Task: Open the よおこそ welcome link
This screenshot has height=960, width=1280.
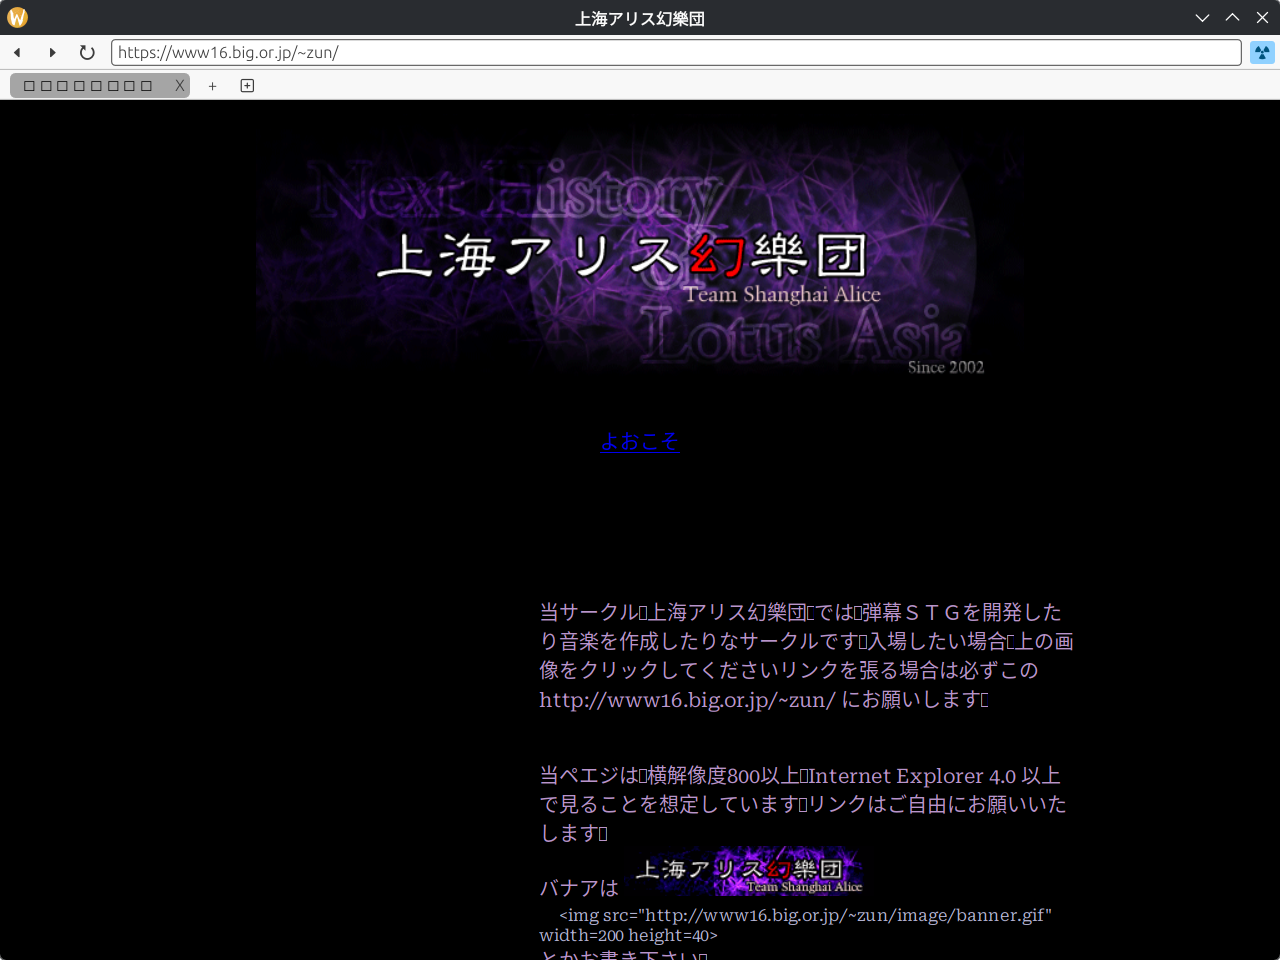Action: 639,441
